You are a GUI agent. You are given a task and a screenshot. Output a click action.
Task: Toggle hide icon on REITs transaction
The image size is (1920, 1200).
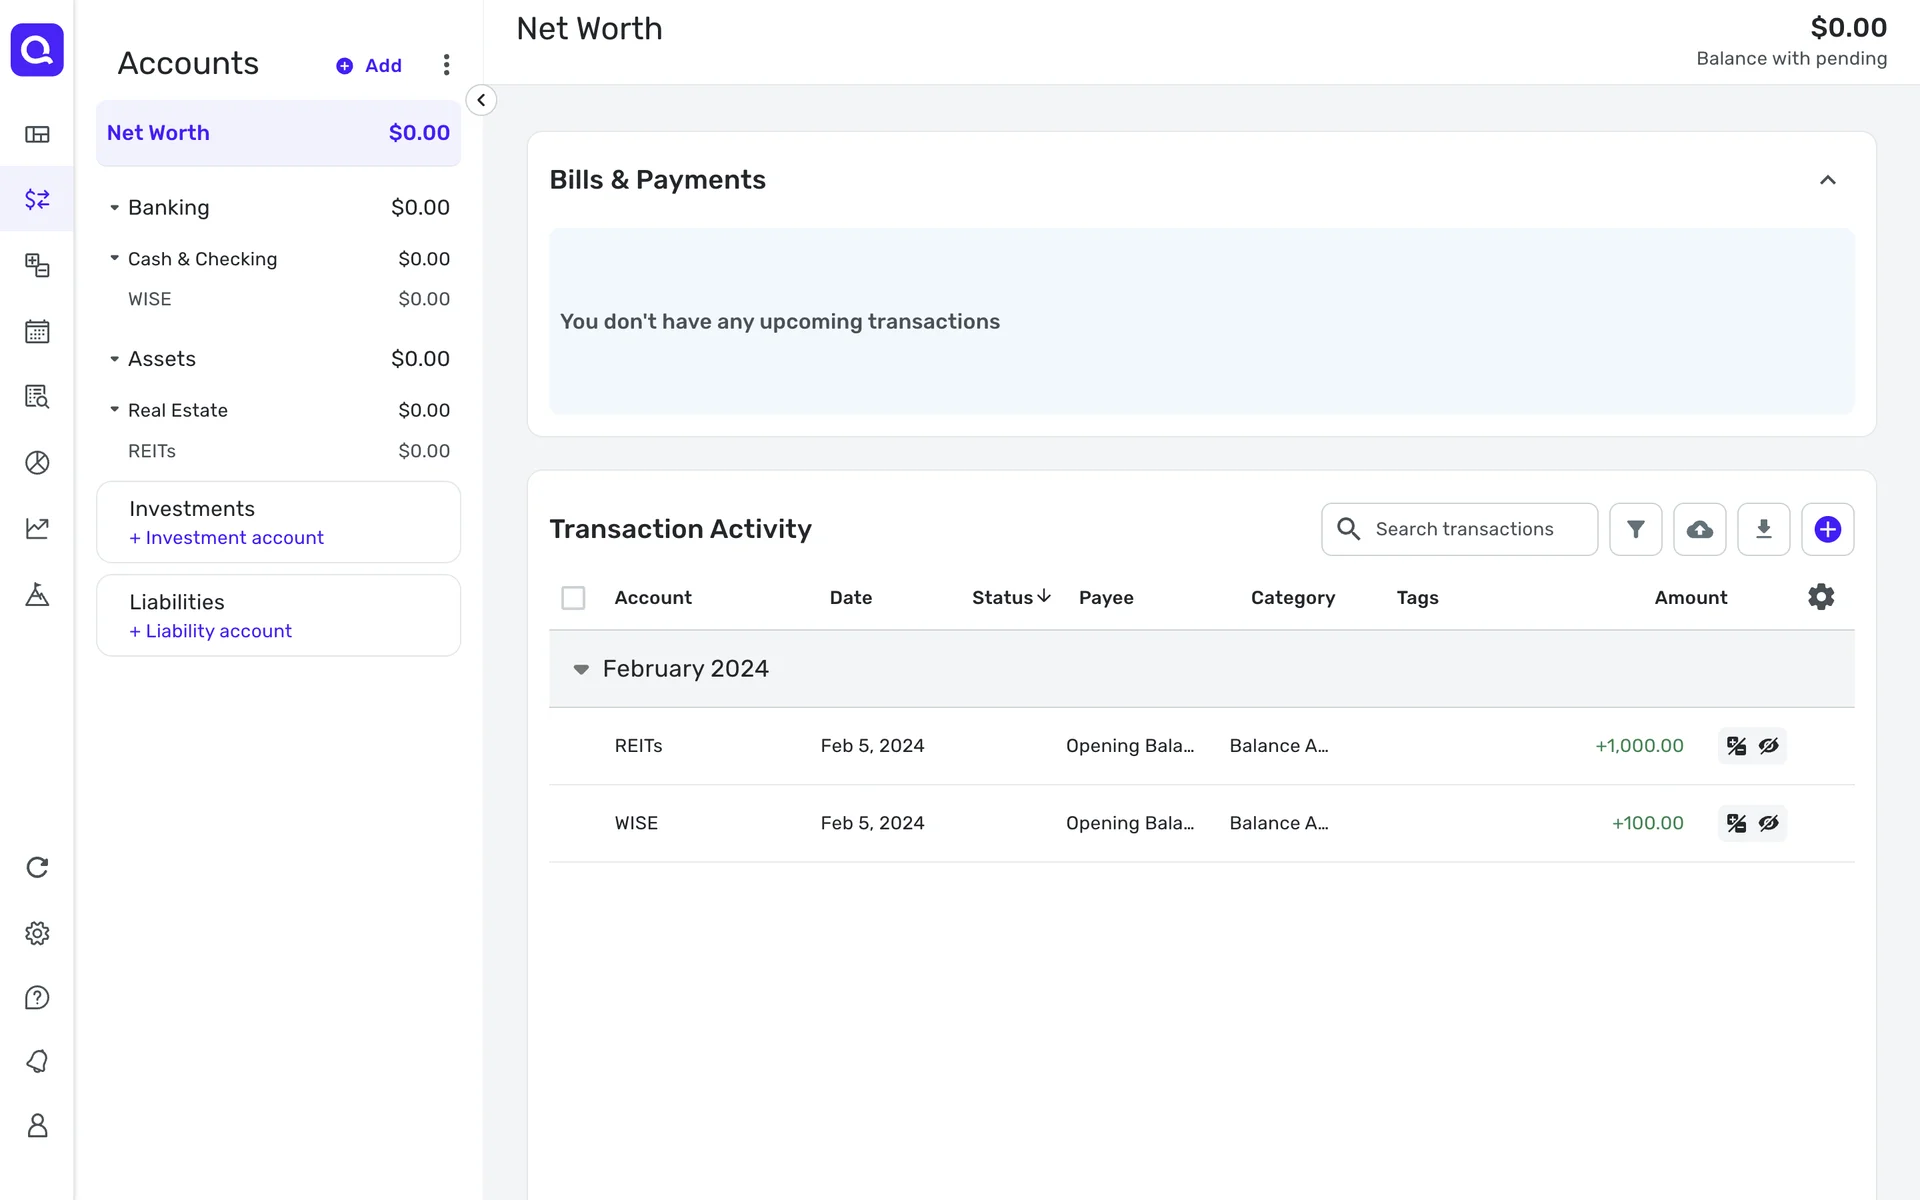tap(1768, 746)
